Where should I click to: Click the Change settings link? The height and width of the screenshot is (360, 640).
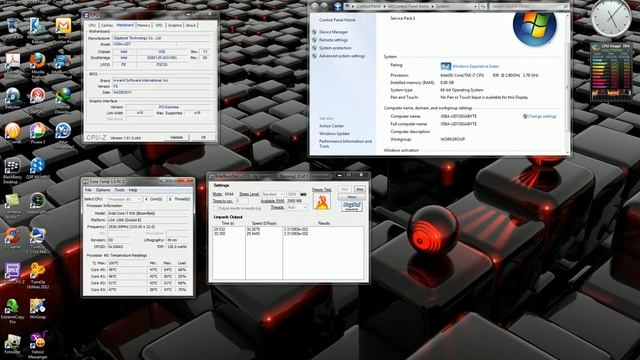pos(542,116)
